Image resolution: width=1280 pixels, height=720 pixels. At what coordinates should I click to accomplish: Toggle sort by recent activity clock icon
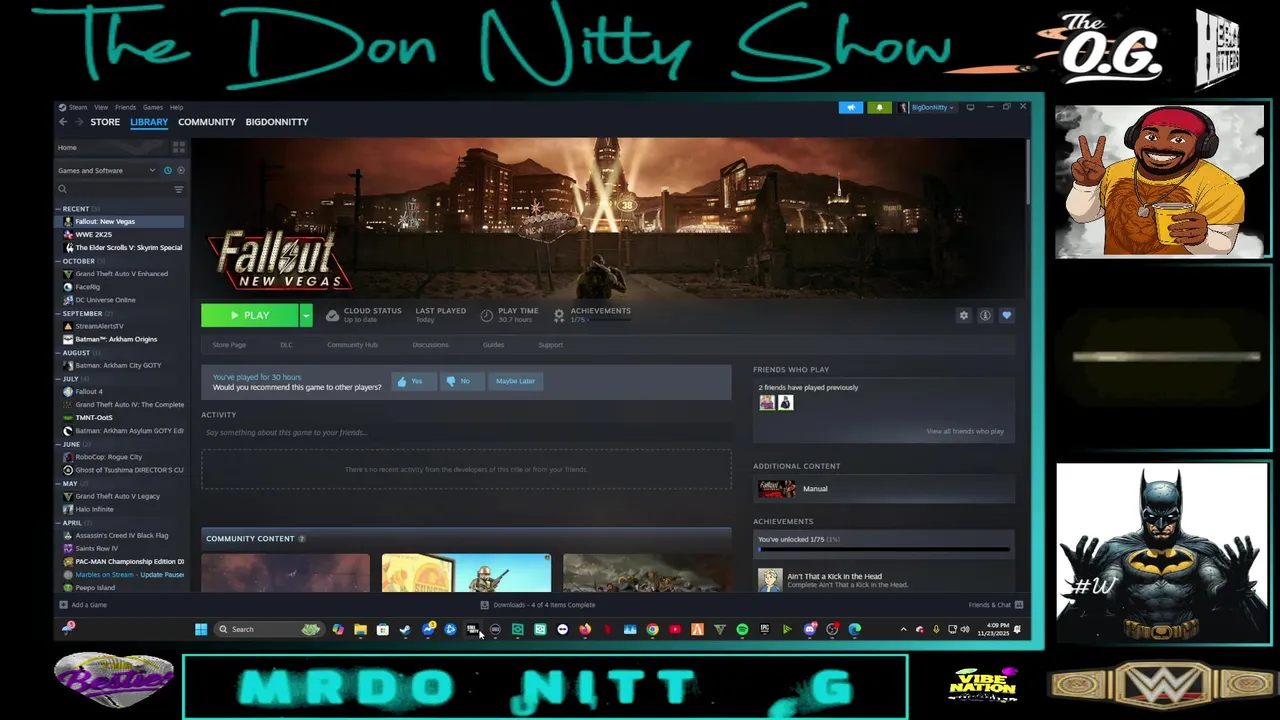167,171
